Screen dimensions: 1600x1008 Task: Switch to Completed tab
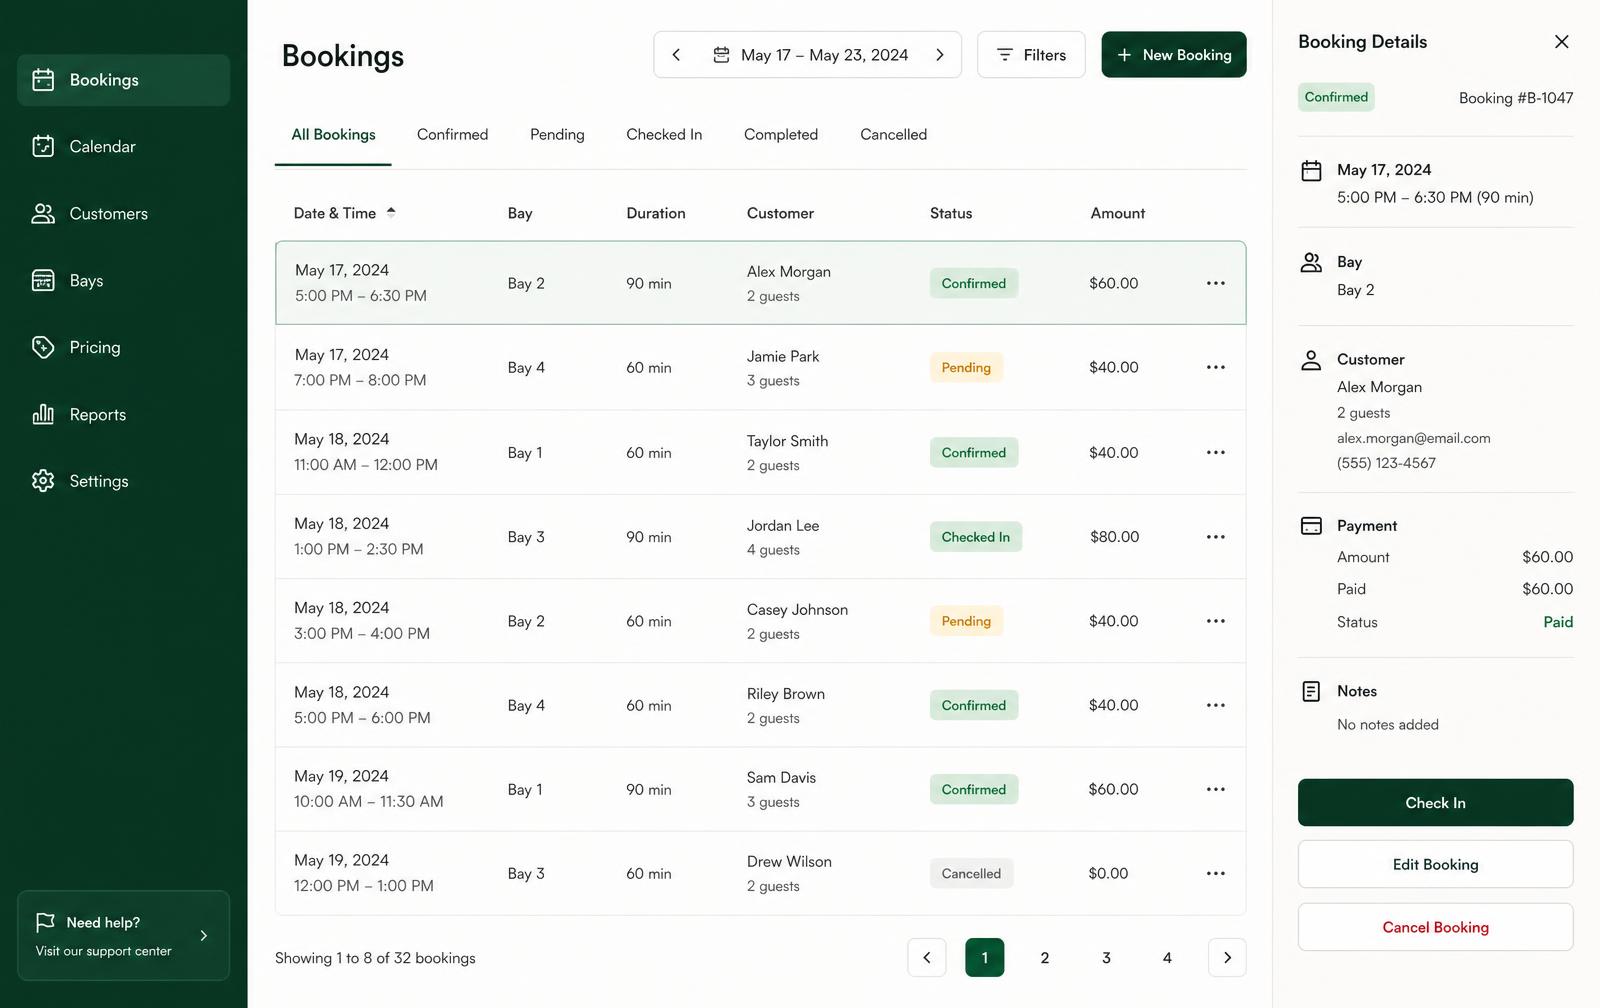pyautogui.click(x=781, y=135)
